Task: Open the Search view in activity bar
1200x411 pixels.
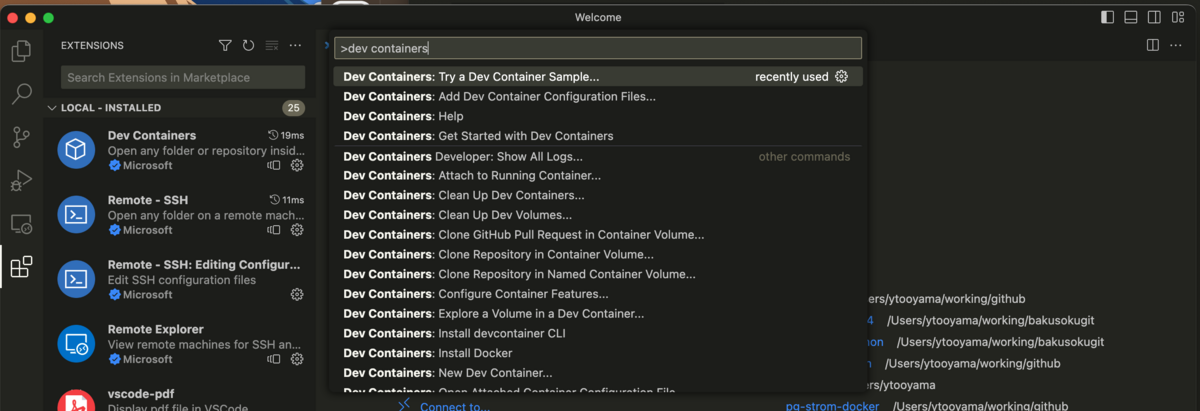Action: [21, 94]
